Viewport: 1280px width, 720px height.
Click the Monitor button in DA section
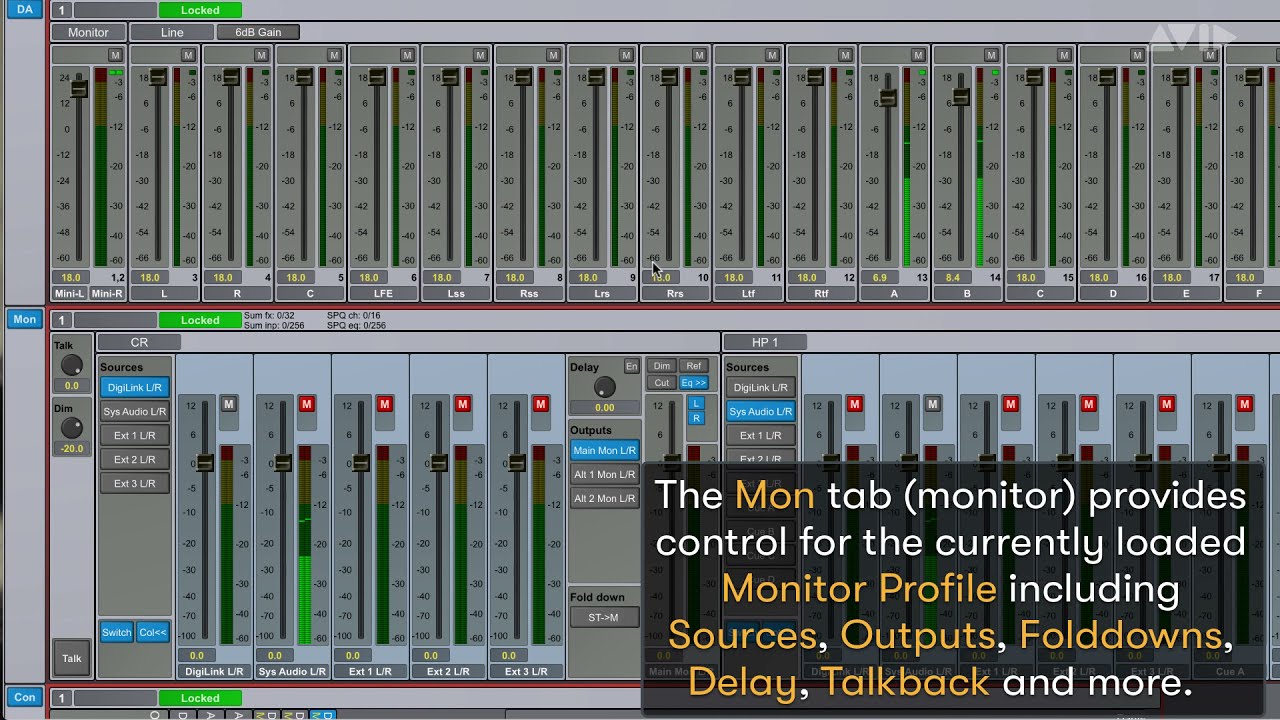(88, 32)
